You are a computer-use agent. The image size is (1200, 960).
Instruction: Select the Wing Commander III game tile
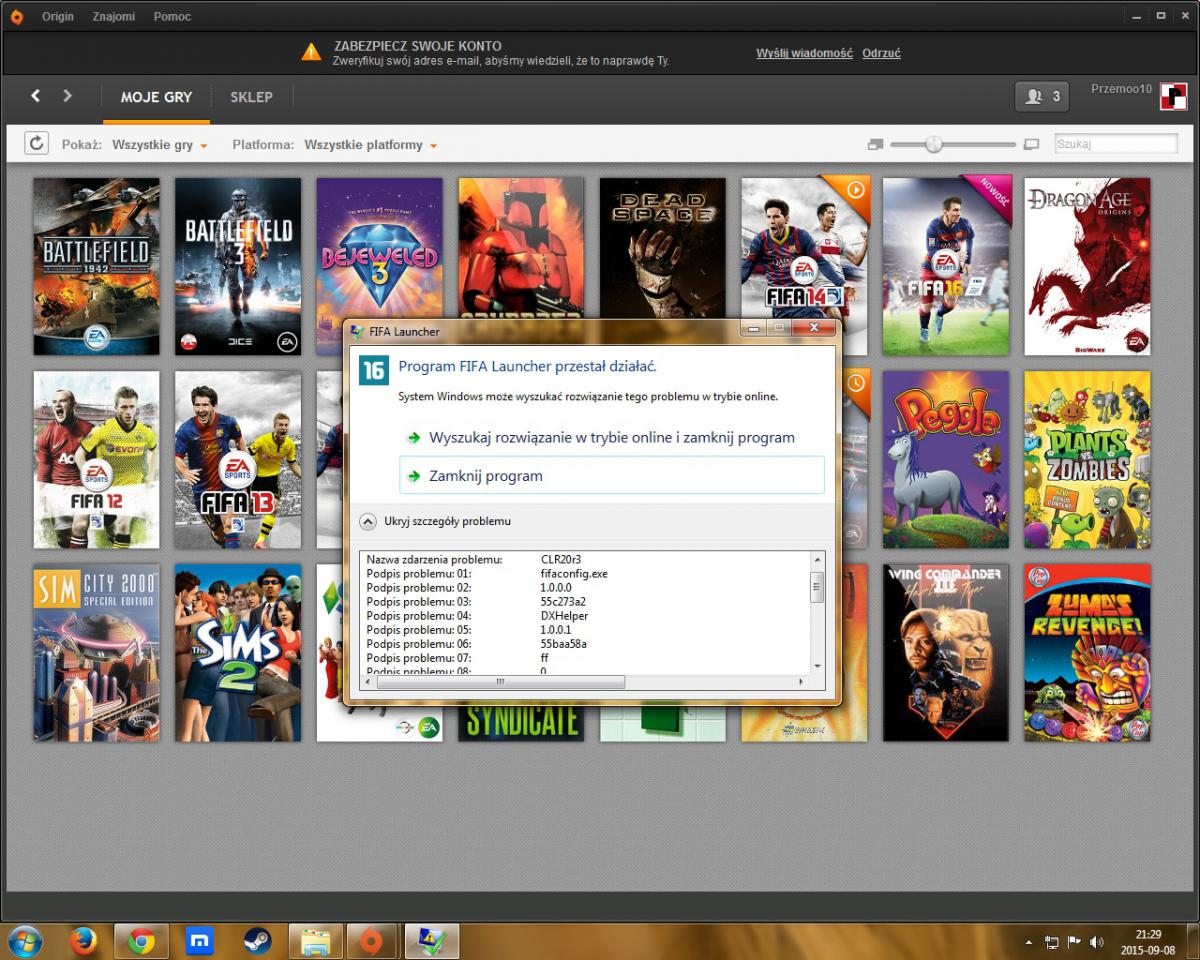pyautogui.click(x=946, y=653)
